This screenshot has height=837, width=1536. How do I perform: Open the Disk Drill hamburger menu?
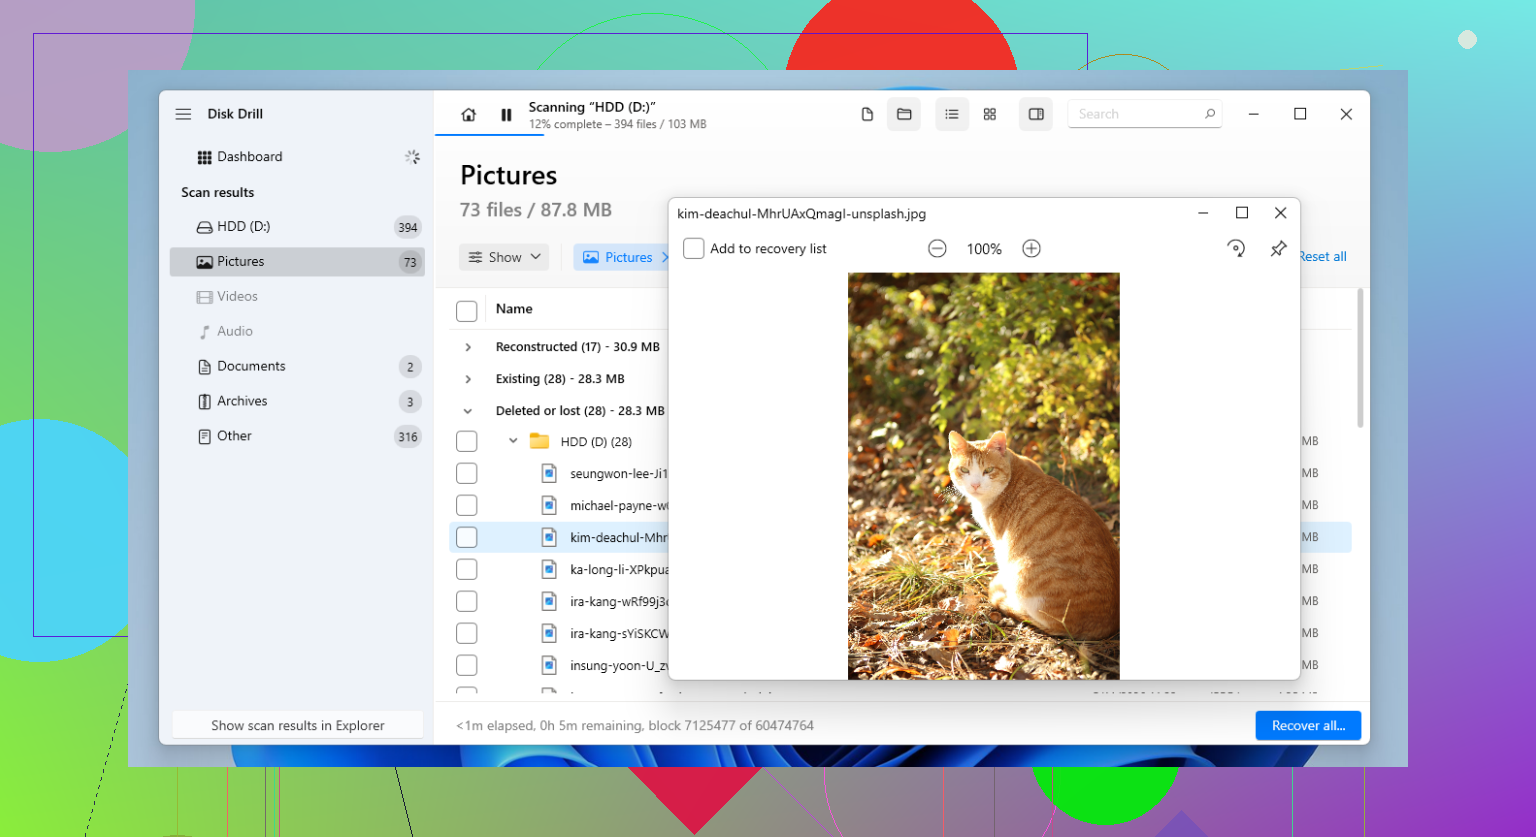pos(183,114)
